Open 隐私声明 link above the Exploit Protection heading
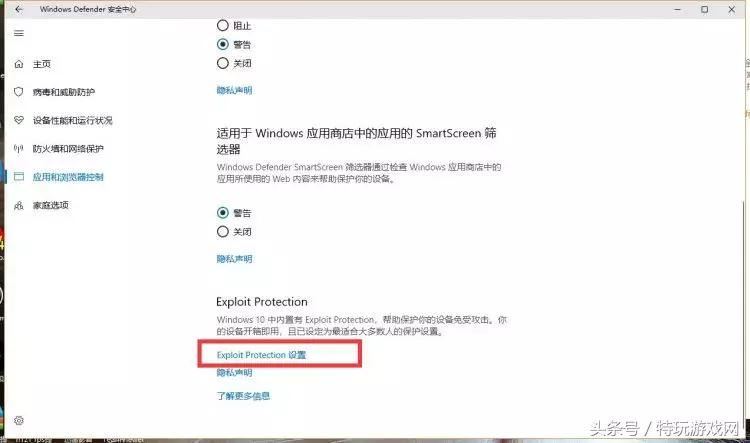The height and width of the screenshot is (443, 750). 234,259
